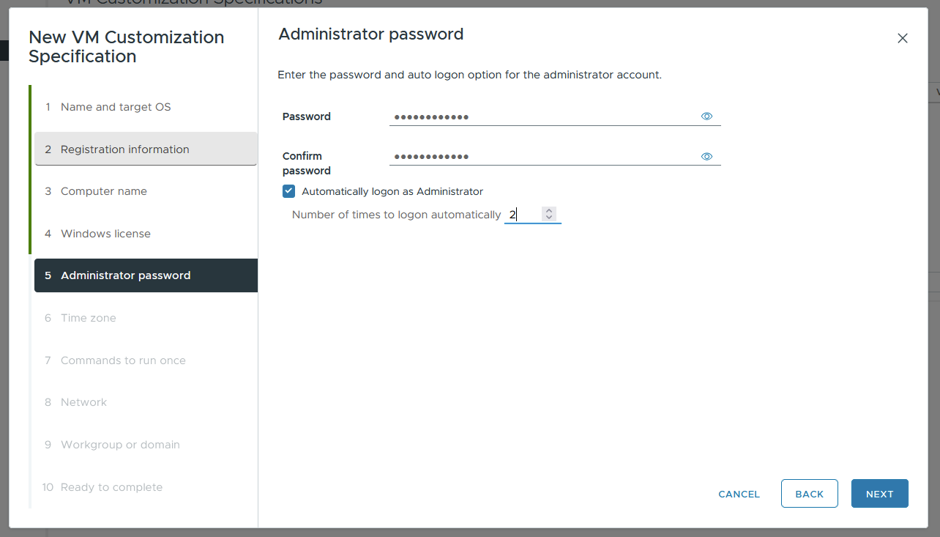This screenshot has height=537, width=940.
Task: Click the Password input field
Action: (544, 116)
